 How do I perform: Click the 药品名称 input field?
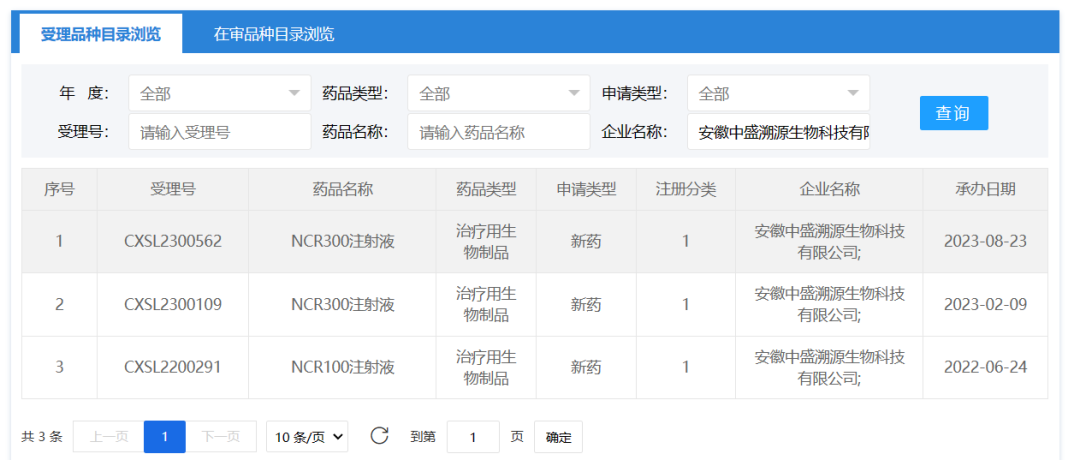498,131
